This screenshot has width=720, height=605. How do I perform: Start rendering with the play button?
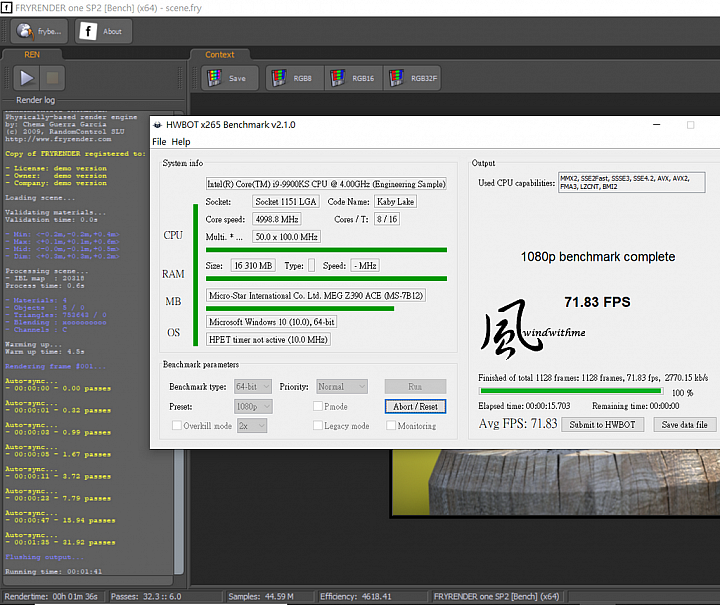click(27, 78)
